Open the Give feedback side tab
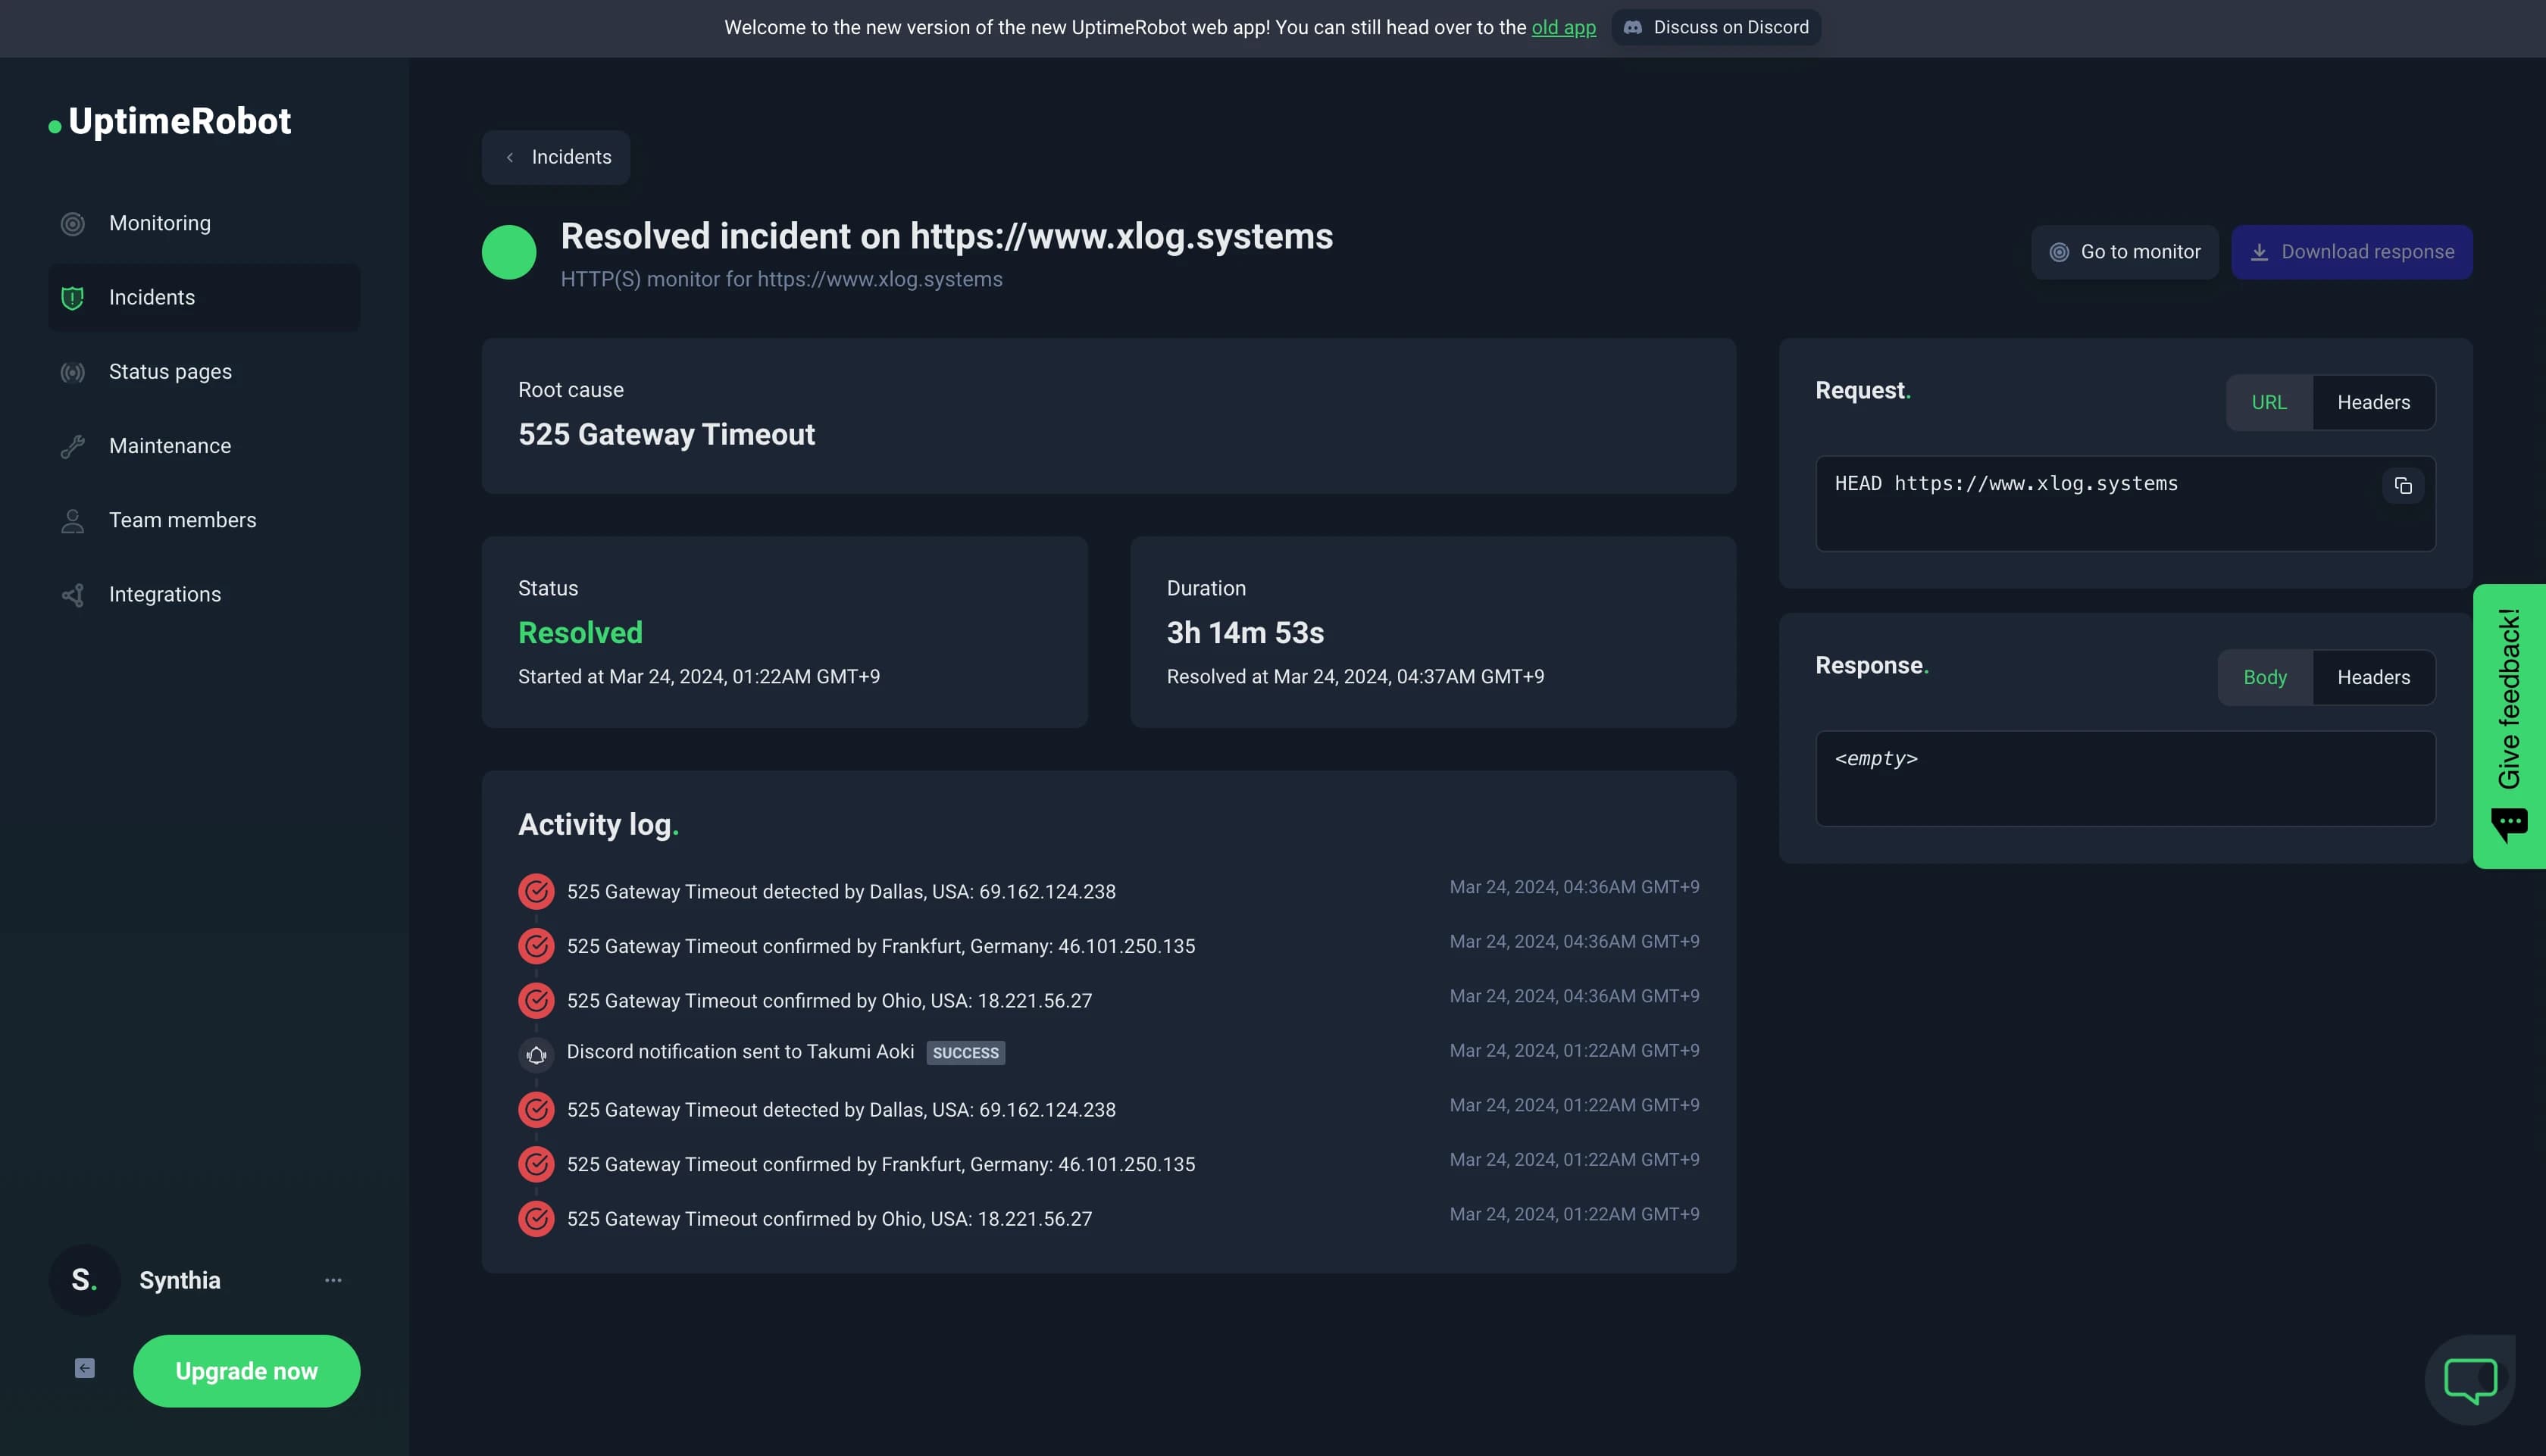Viewport: 2546px width, 1456px height. (2509, 726)
